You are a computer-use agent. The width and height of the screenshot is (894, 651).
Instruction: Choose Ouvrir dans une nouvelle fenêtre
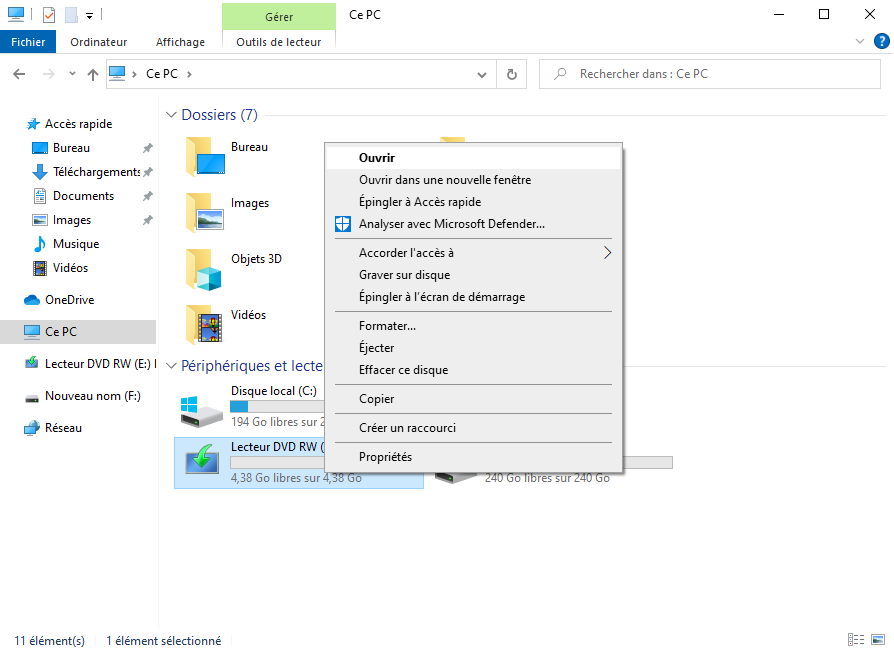(473, 180)
